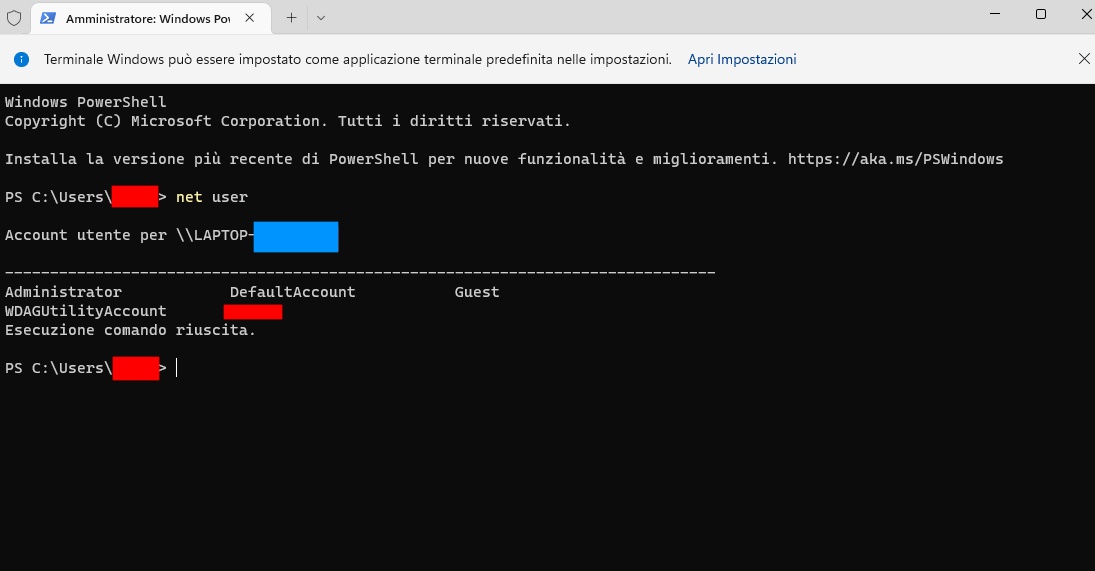
Task: Click the Microsoft Corporation copyright line
Action: 288,121
